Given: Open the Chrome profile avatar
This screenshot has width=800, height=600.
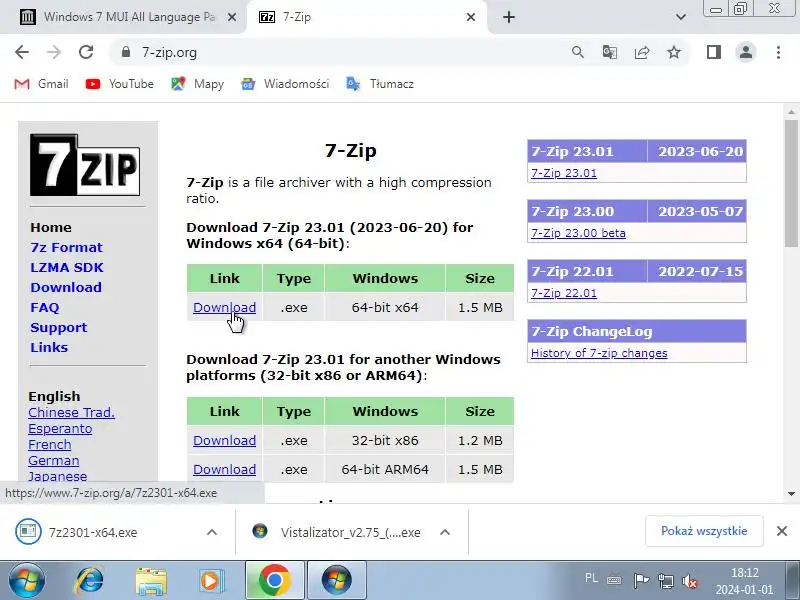Looking at the screenshot, I should (x=745, y=52).
